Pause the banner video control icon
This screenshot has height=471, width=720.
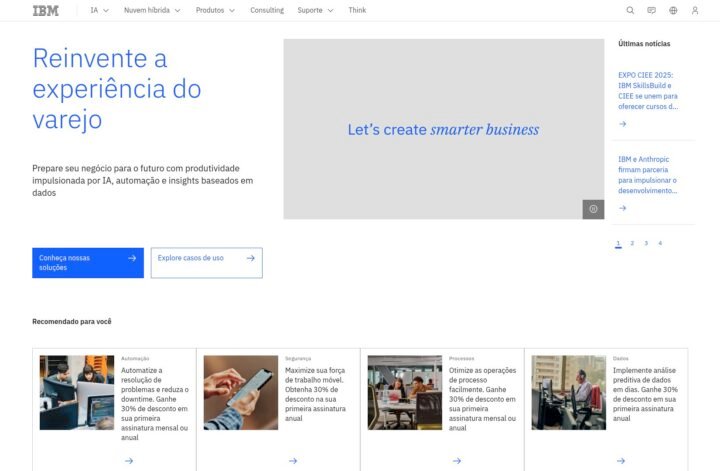(593, 209)
